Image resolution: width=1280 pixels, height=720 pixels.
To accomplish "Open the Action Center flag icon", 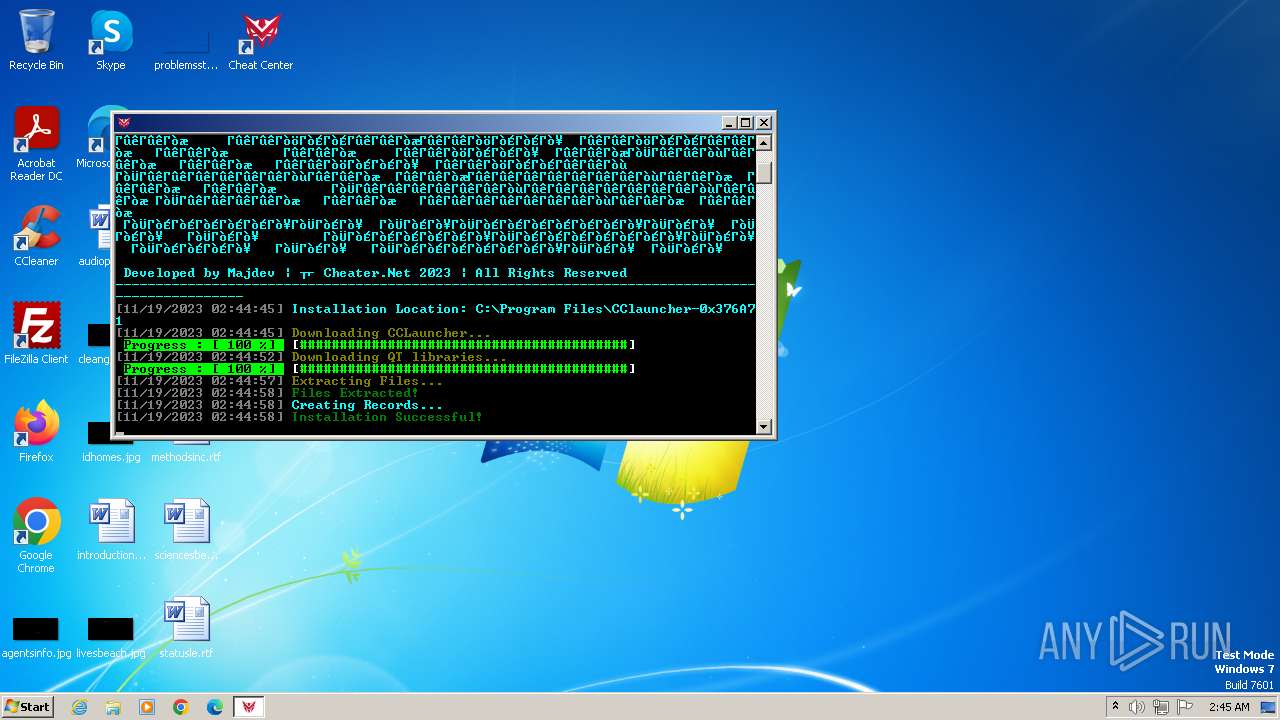I will 1185,707.
